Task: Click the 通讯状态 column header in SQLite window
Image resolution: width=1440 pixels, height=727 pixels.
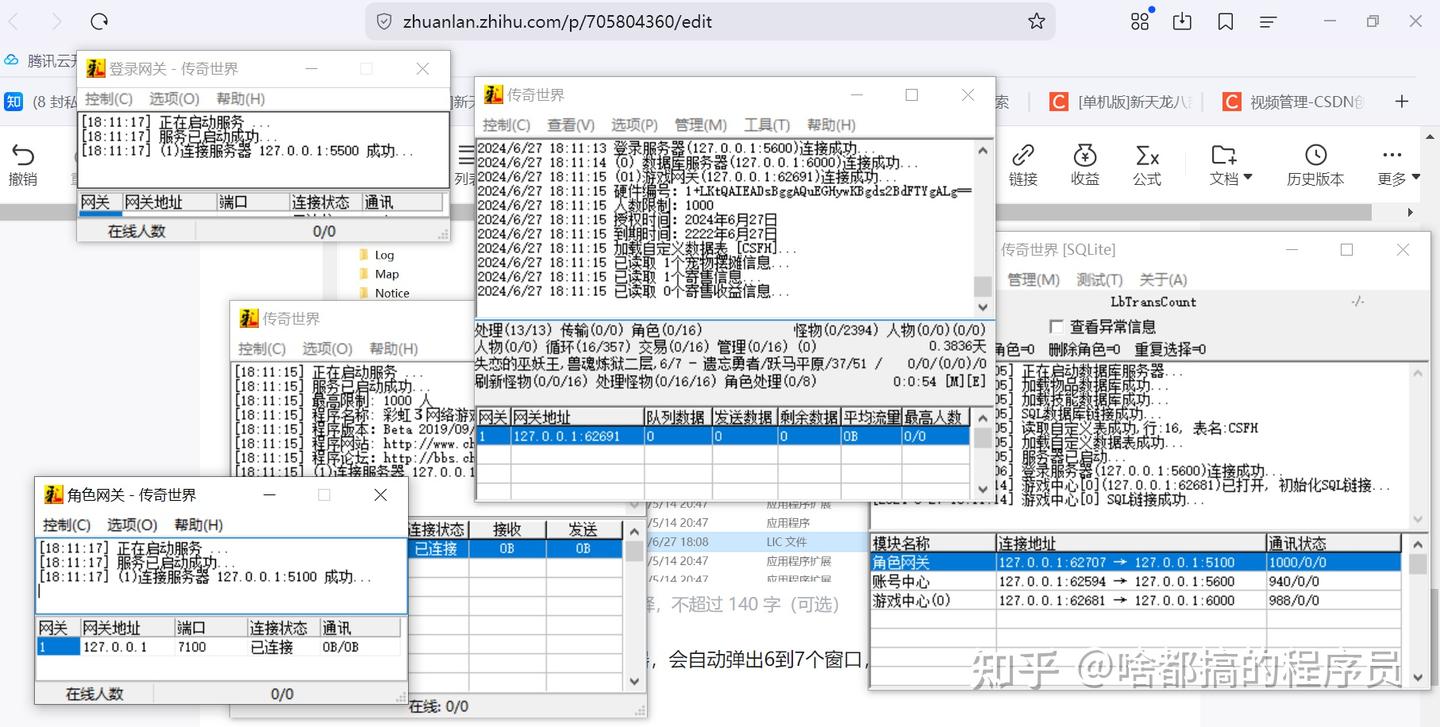Action: click(x=1333, y=543)
